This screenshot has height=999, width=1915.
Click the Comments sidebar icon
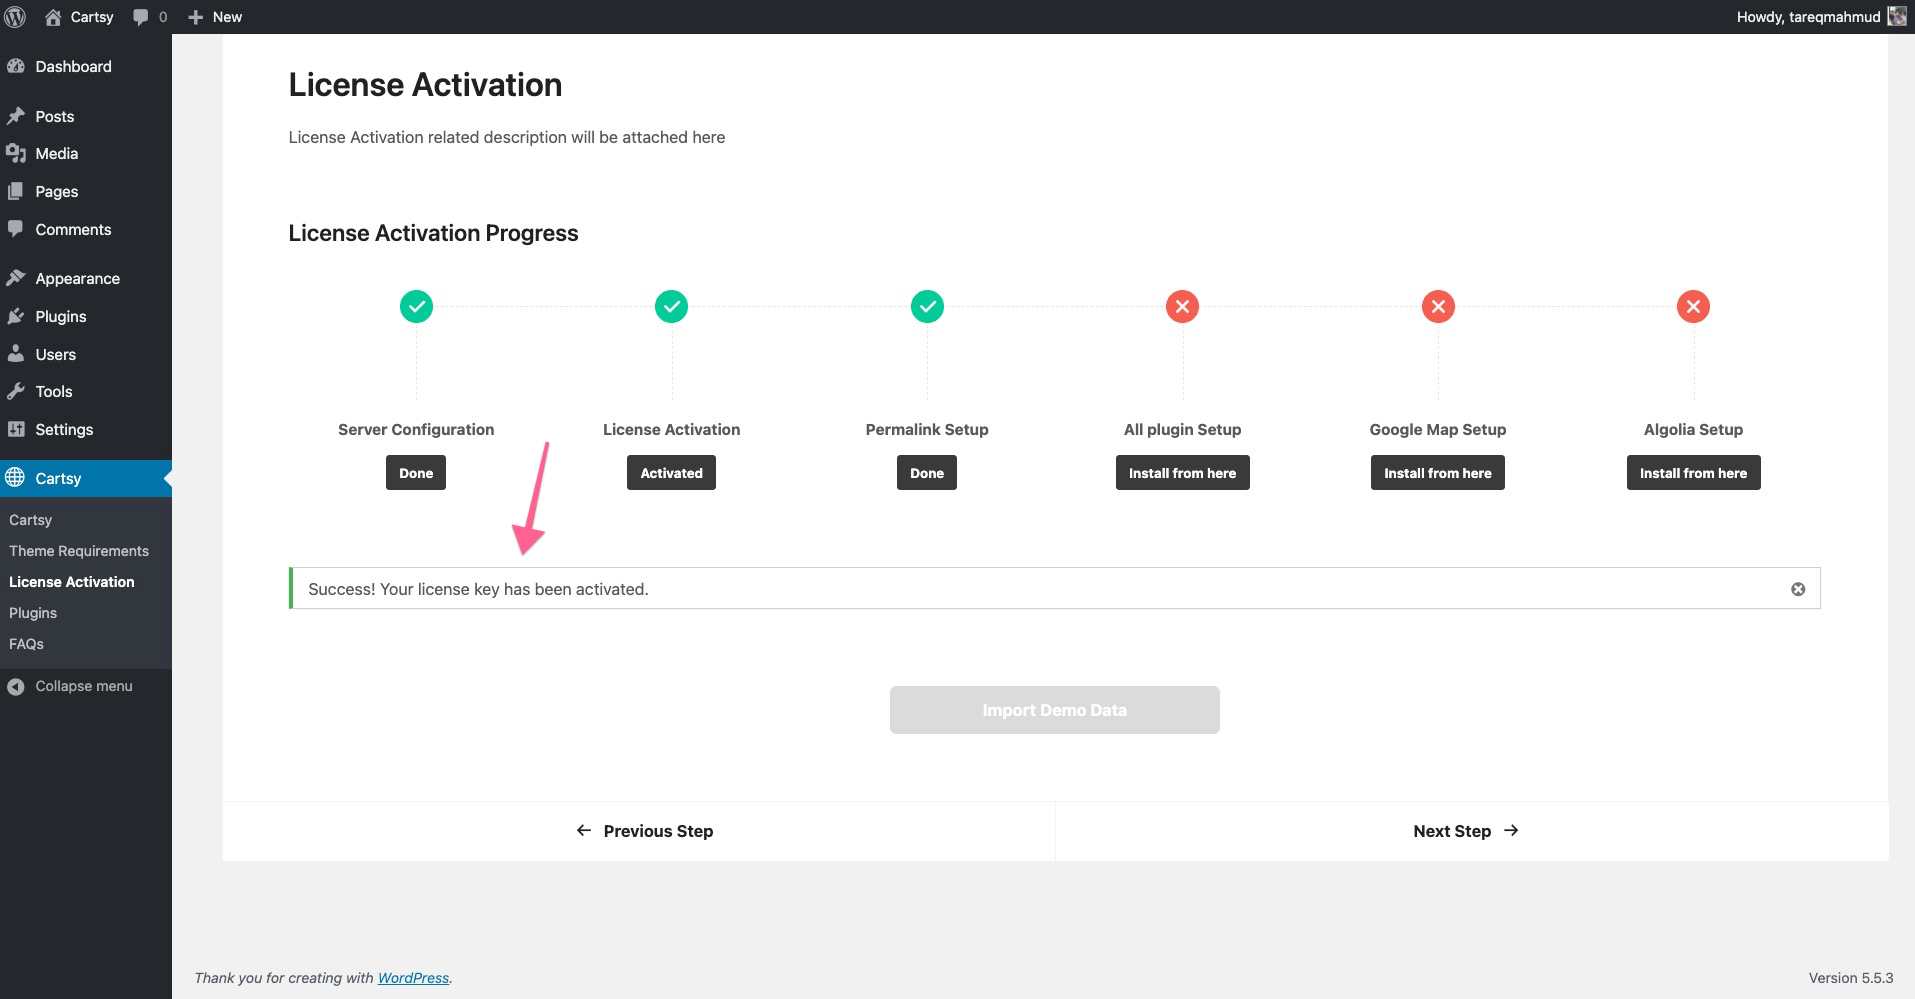click(16, 229)
